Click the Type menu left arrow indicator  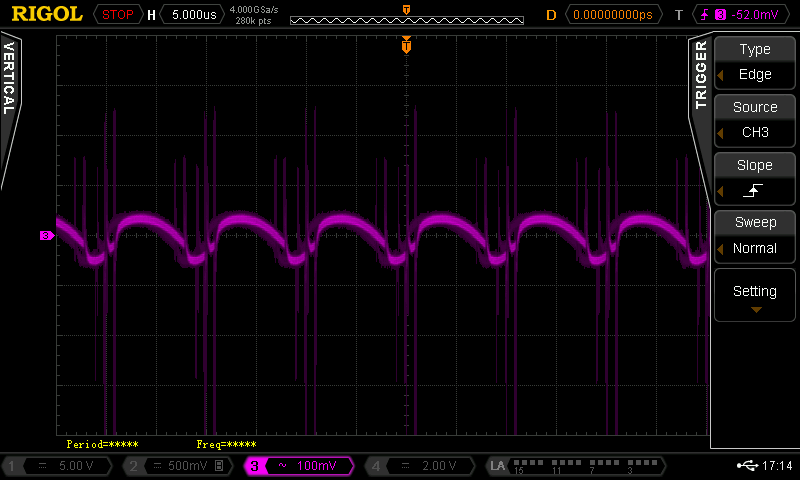(720, 75)
